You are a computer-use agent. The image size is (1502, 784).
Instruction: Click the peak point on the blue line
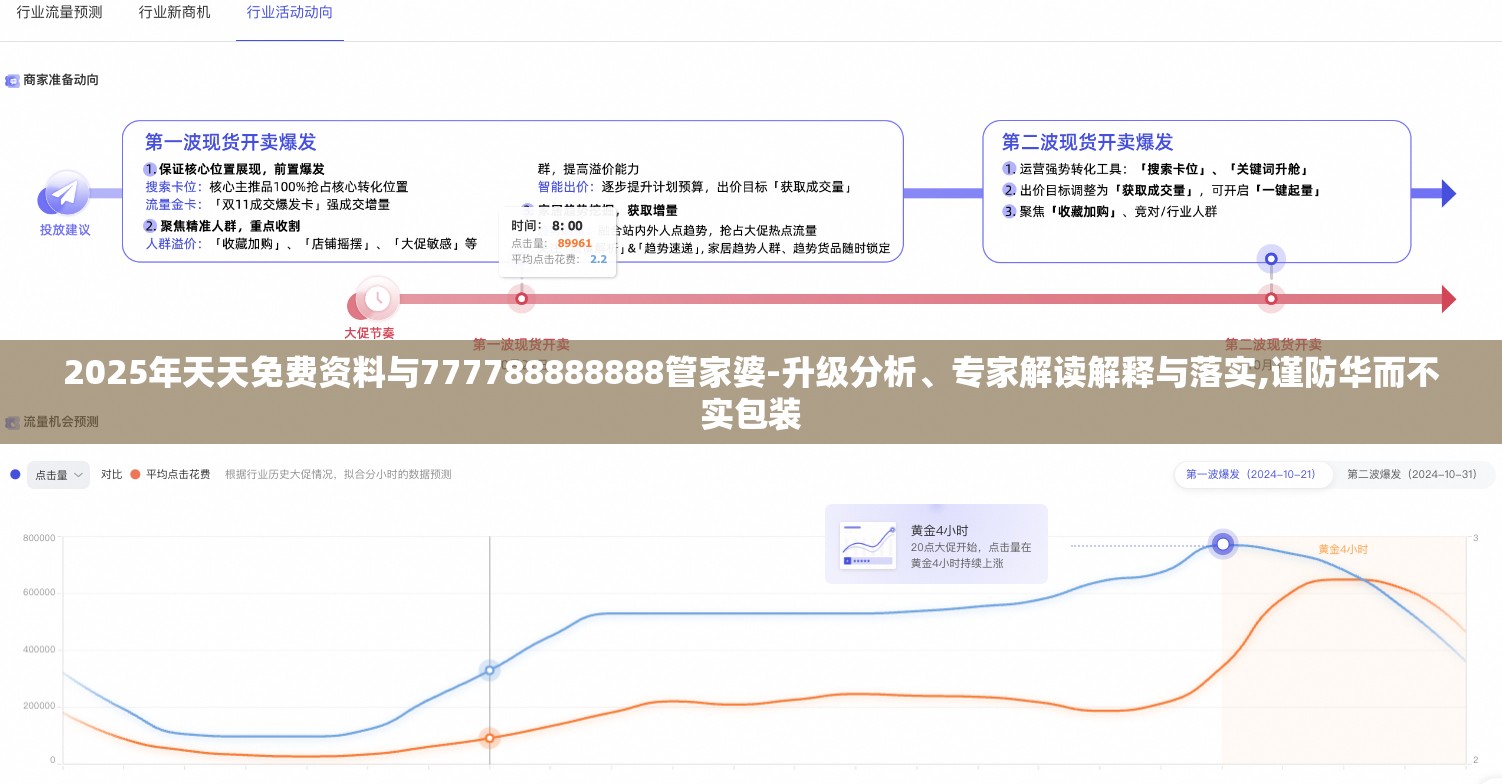coord(1222,544)
